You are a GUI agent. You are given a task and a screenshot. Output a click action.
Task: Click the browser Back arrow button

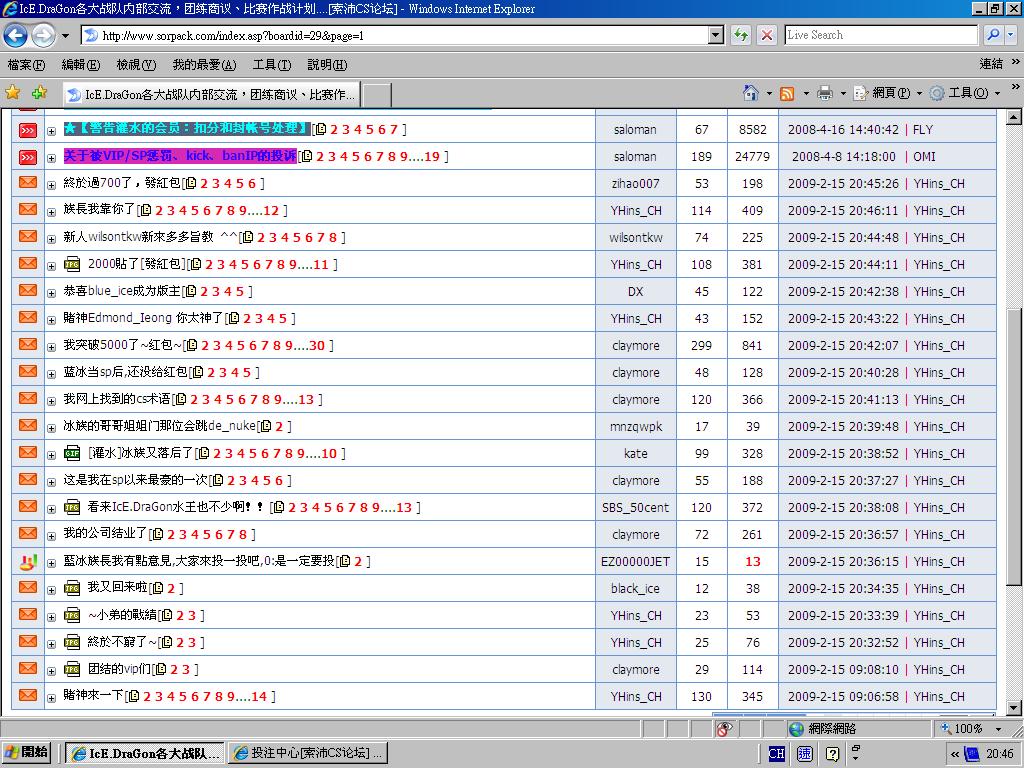[15, 36]
